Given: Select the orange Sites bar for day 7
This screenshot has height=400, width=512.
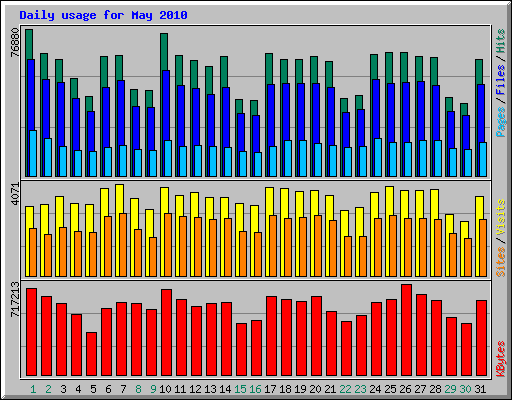Looking at the screenshot, I should [x=123, y=245].
